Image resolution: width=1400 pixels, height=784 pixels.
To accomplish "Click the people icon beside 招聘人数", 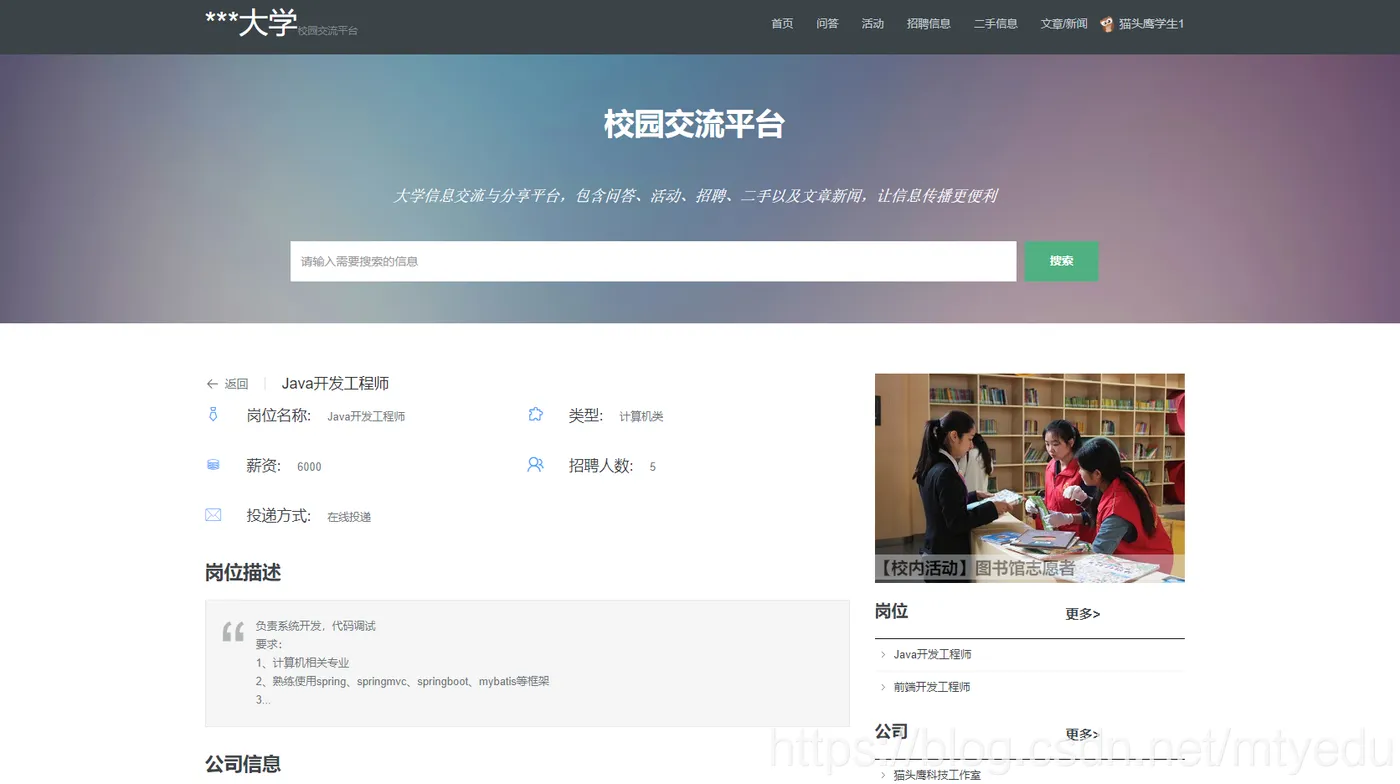I will [535, 465].
